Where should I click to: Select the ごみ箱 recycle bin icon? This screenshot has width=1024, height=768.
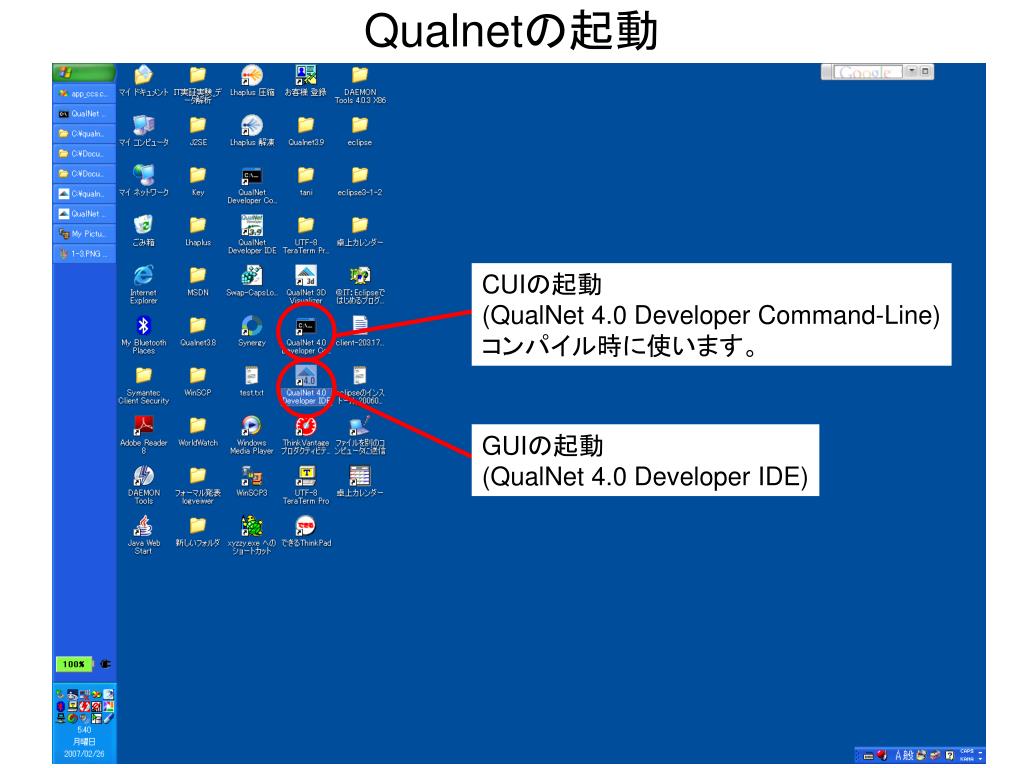[x=144, y=231]
